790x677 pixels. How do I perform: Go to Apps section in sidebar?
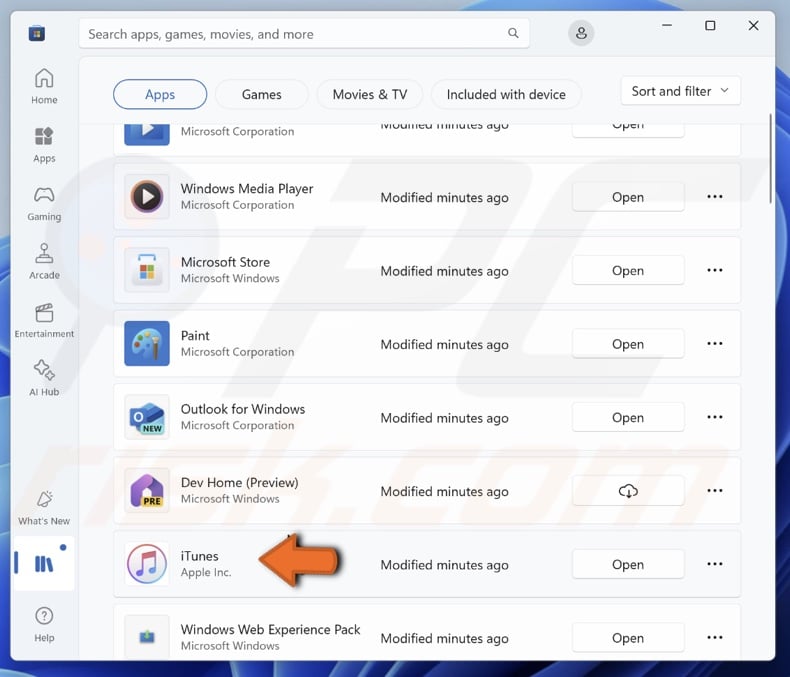44,143
